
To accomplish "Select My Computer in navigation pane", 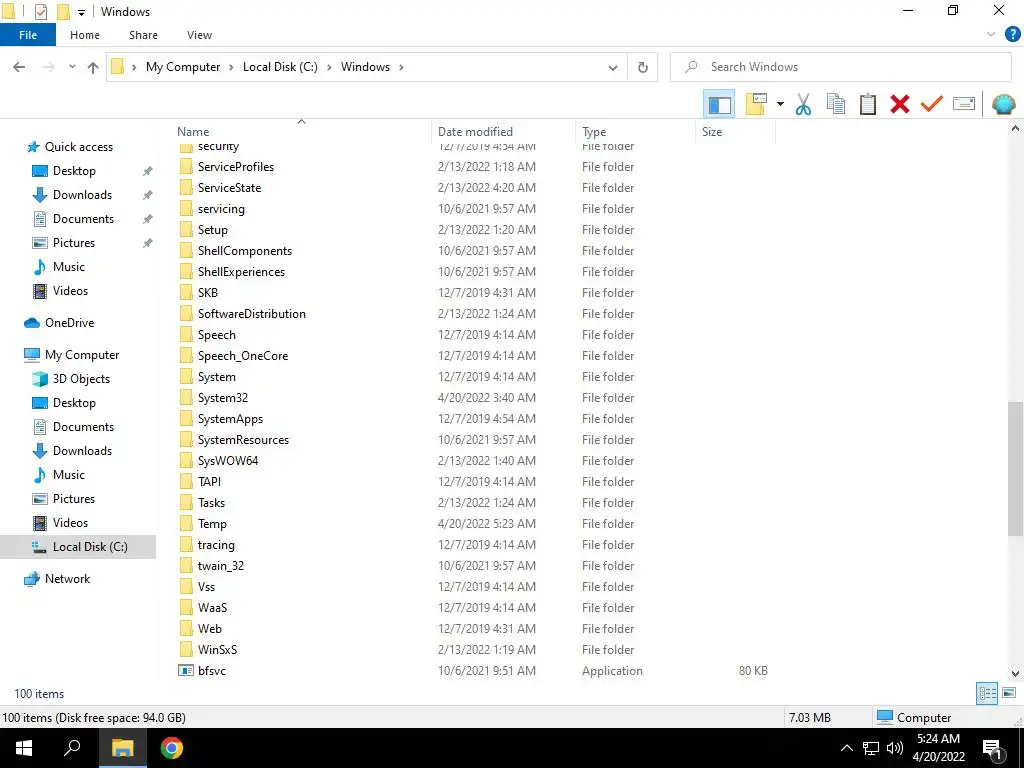I will pos(82,355).
